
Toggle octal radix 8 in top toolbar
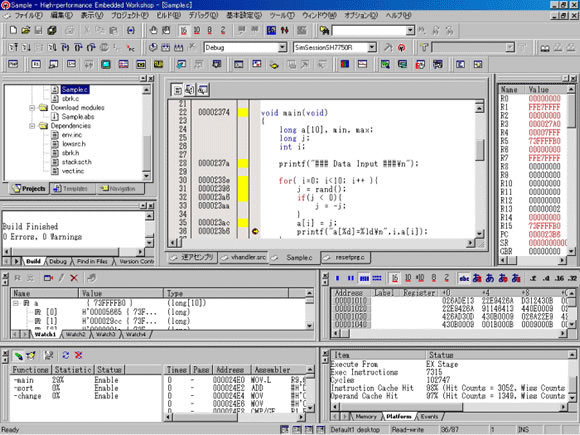pyautogui.click(x=209, y=30)
